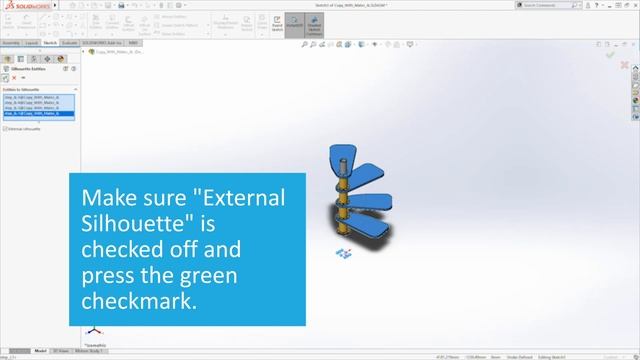
Task: Switch to the Layout ribbon tab
Action: (31, 43)
